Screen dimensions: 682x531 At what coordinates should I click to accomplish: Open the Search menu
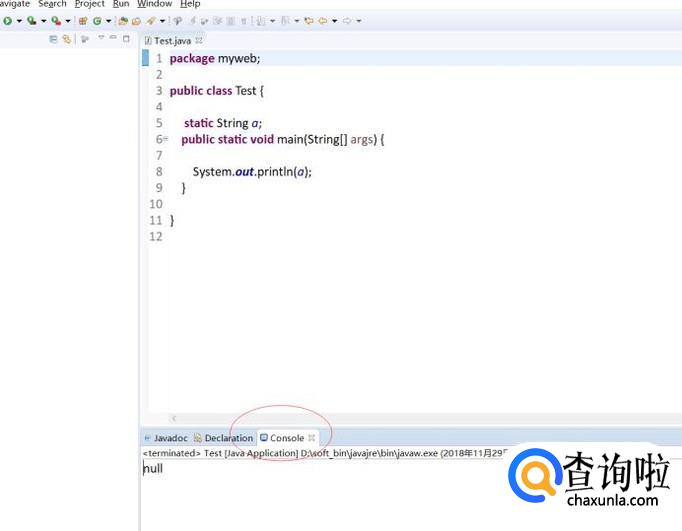coord(52,4)
